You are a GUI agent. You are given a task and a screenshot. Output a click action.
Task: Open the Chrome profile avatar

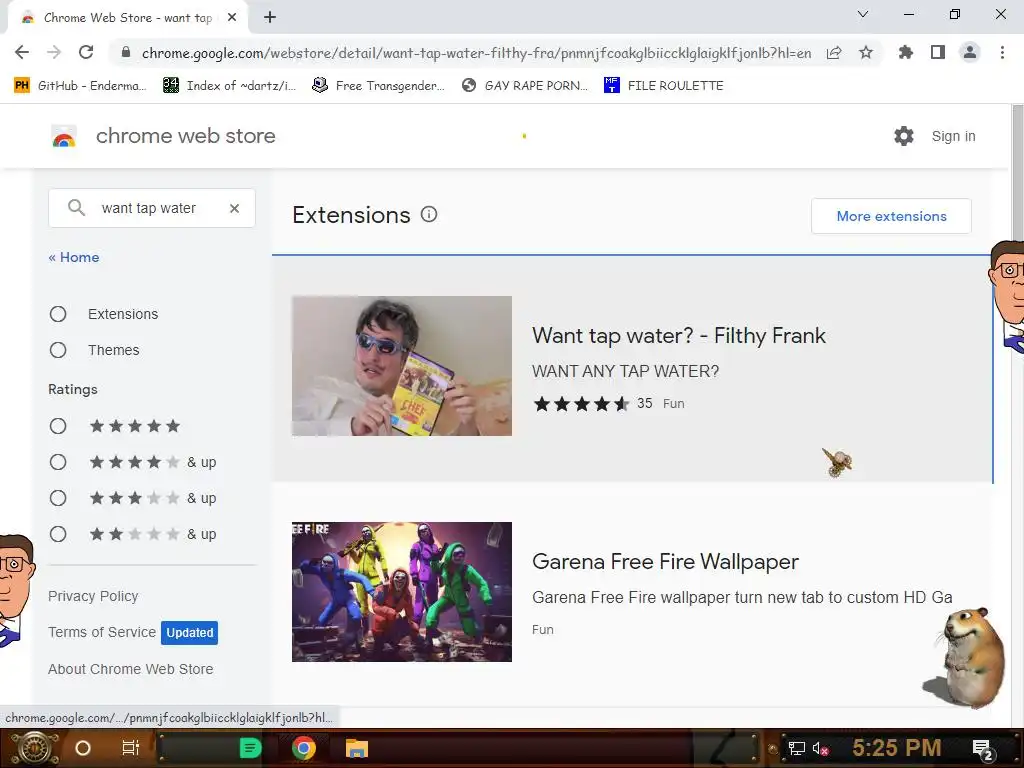(970, 52)
